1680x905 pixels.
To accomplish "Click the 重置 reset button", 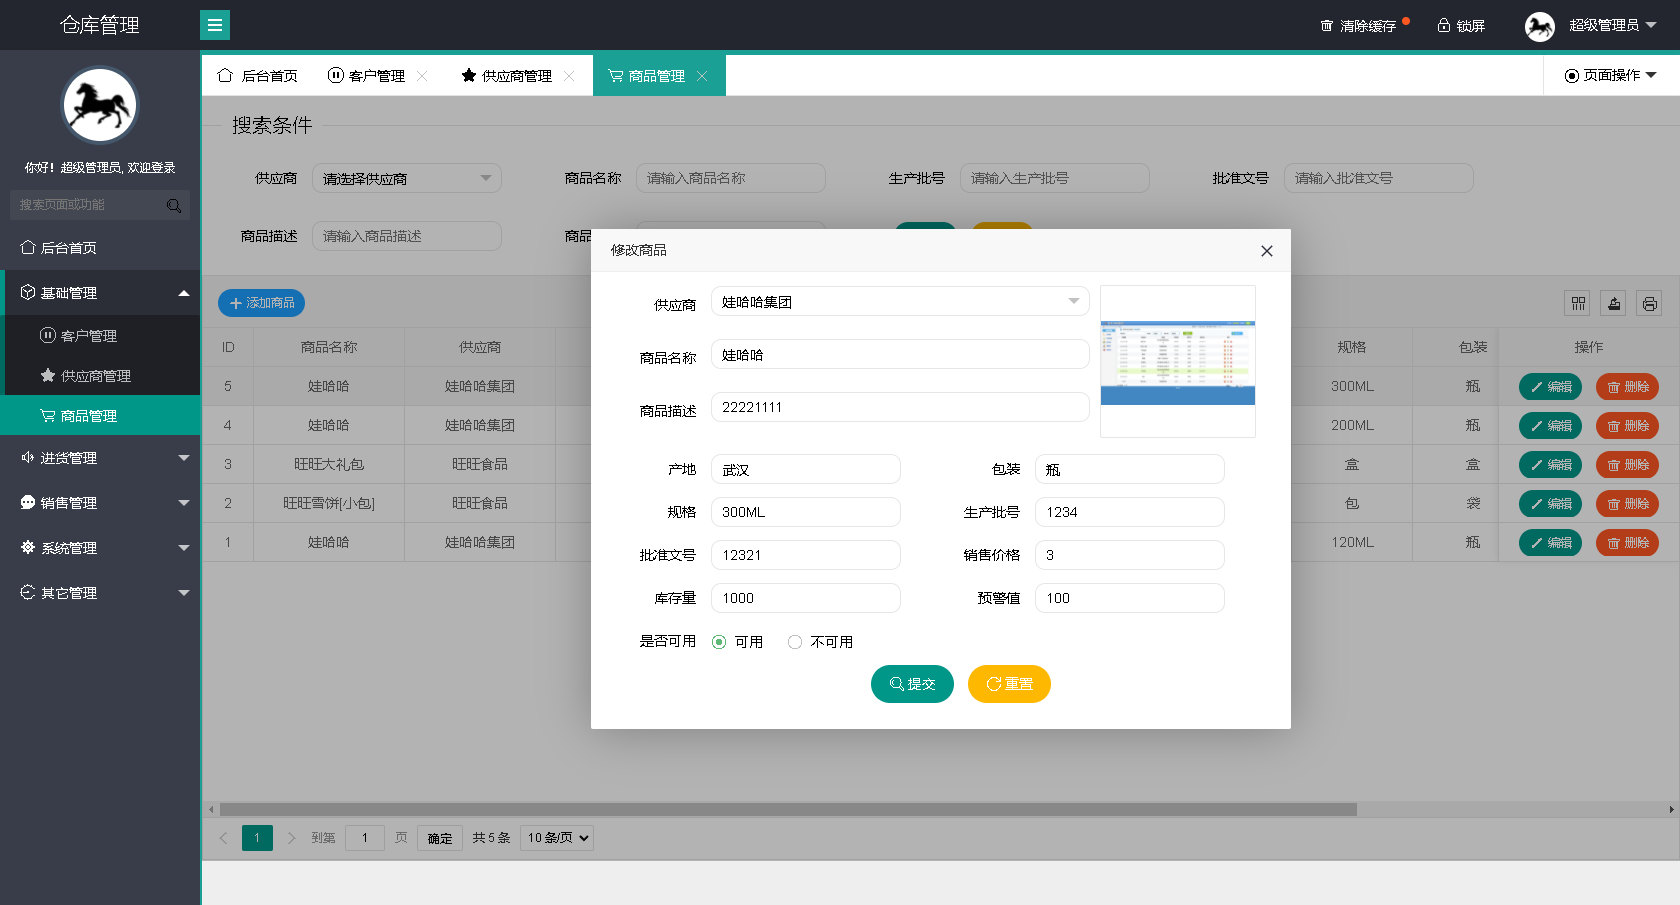I will click(x=1009, y=684).
